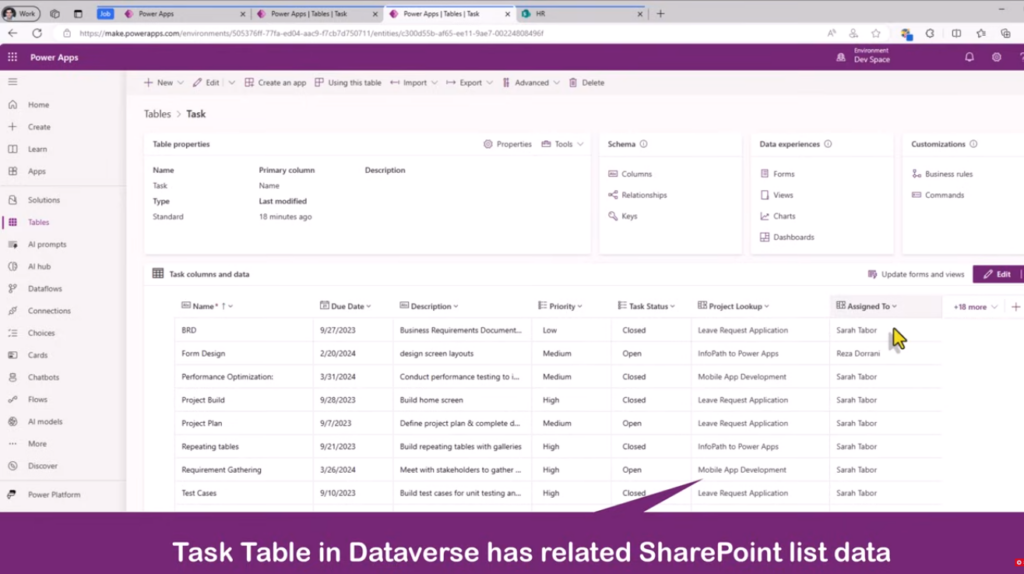Open AI hub in the sidebar

[39, 266]
